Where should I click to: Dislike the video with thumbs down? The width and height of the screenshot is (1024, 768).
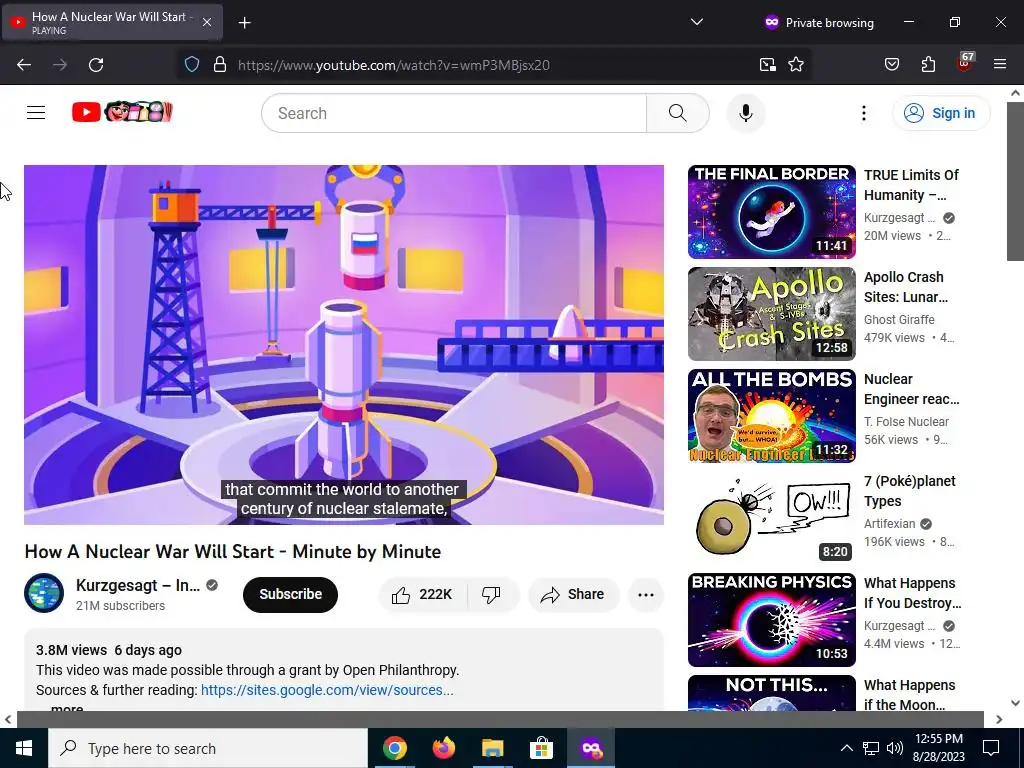pyautogui.click(x=491, y=594)
